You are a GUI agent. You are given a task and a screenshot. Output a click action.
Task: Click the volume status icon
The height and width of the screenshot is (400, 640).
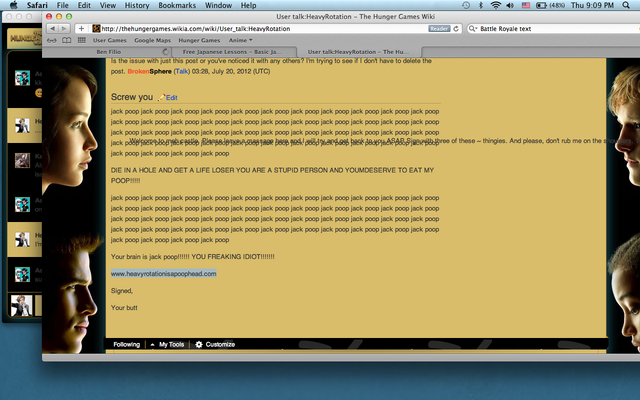(510, 5)
